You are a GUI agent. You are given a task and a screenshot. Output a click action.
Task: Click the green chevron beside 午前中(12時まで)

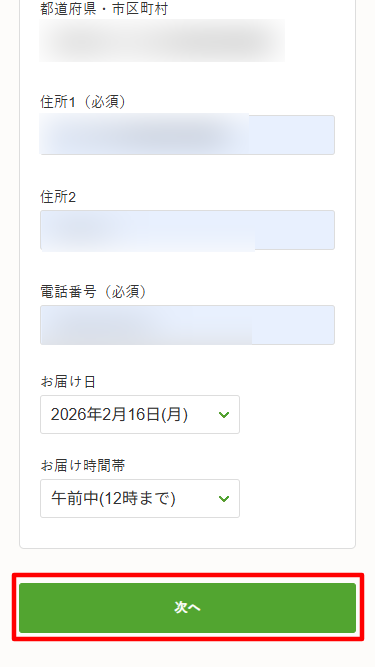click(224, 499)
